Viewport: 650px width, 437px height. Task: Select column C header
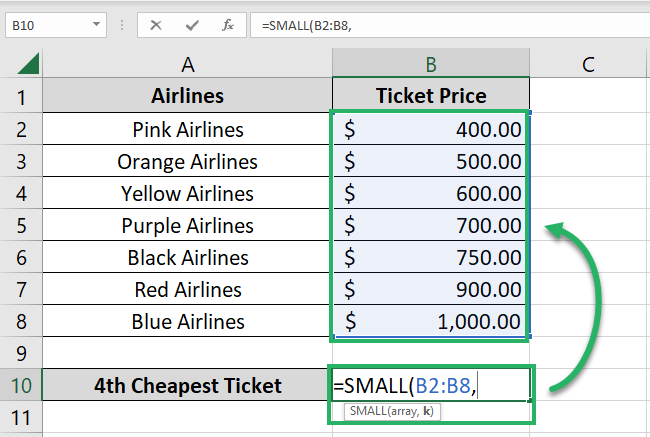(588, 65)
